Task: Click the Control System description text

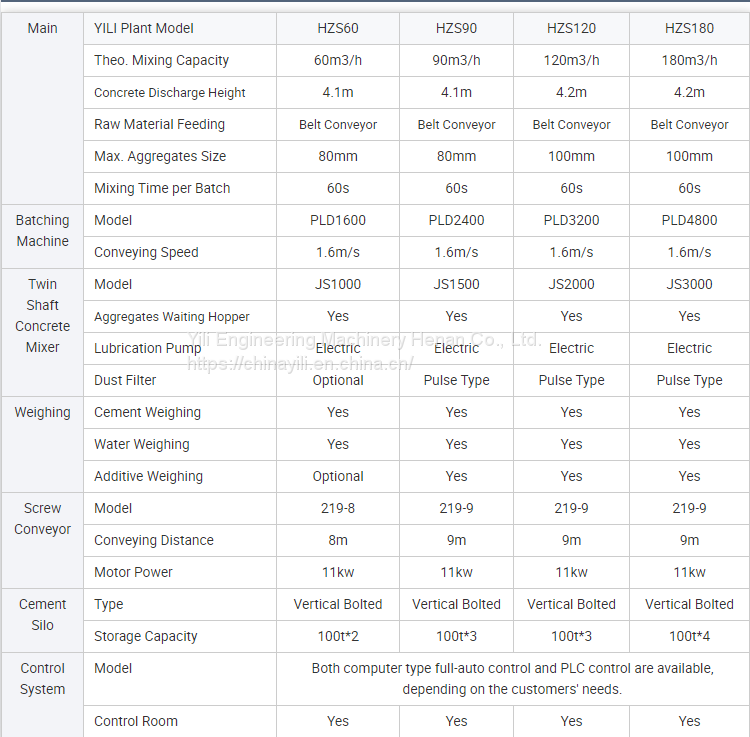Action: pos(512,678)
